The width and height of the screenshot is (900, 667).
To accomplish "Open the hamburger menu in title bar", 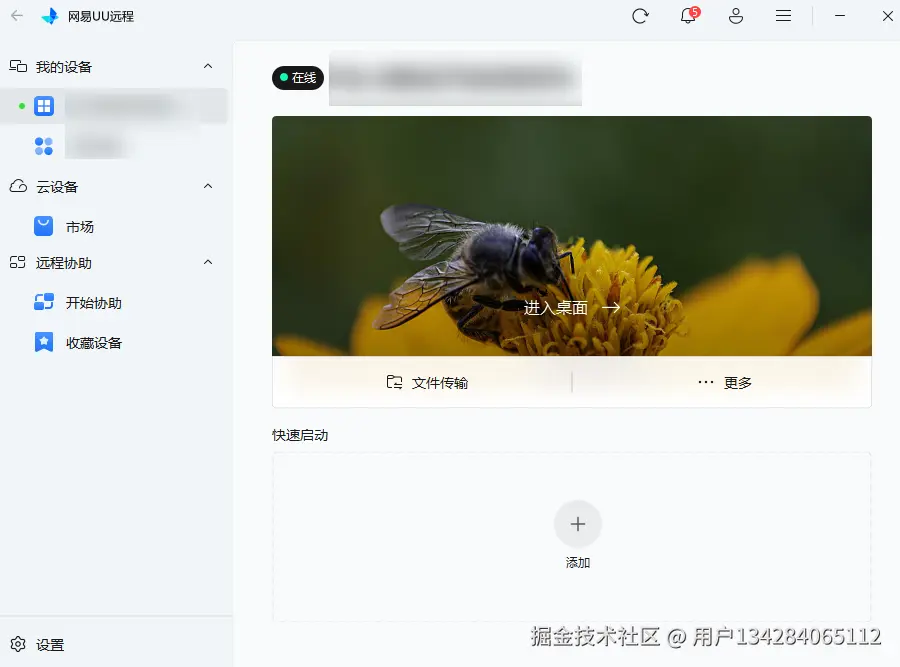I will 783,16.
